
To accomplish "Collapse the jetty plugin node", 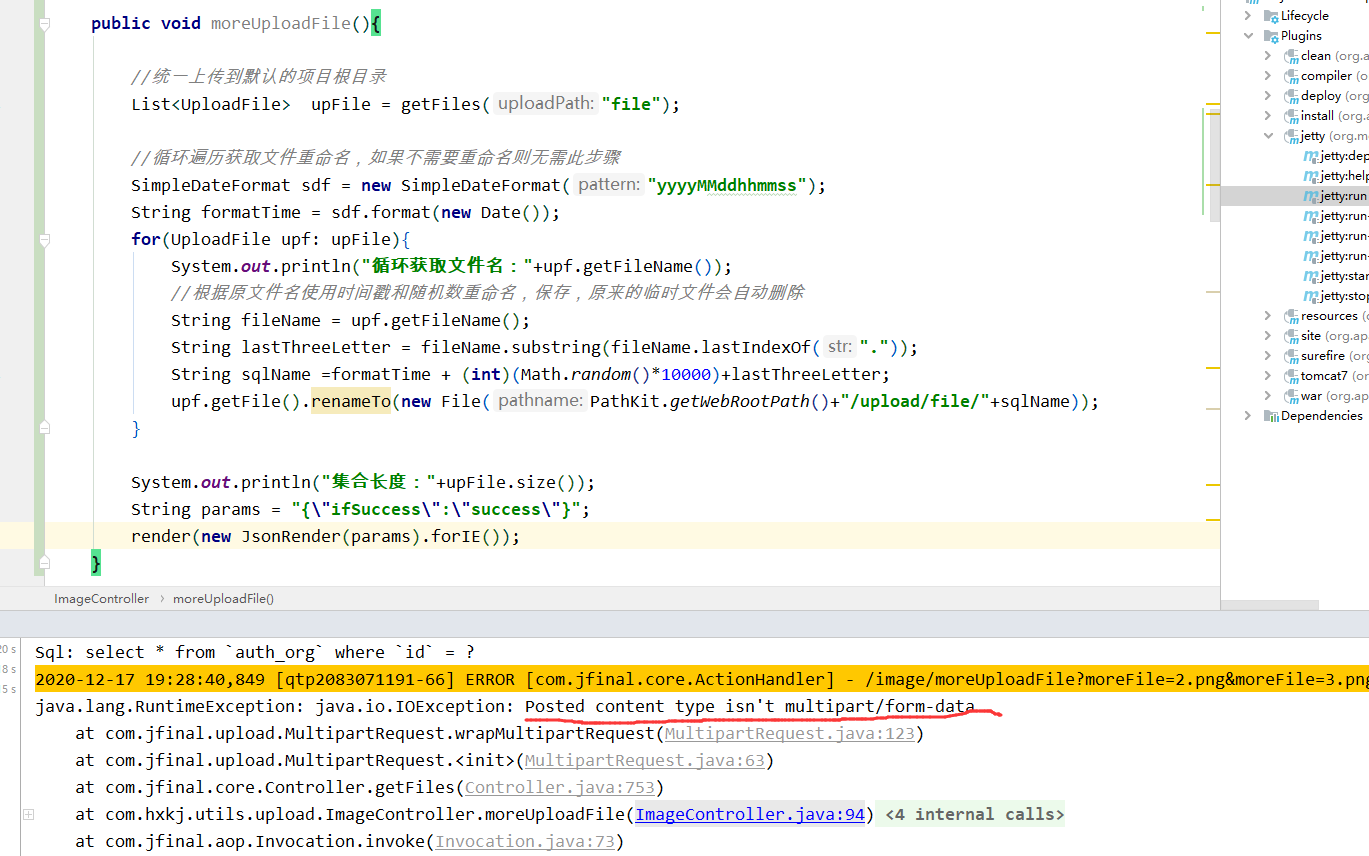I will [x=1268, y=136].
